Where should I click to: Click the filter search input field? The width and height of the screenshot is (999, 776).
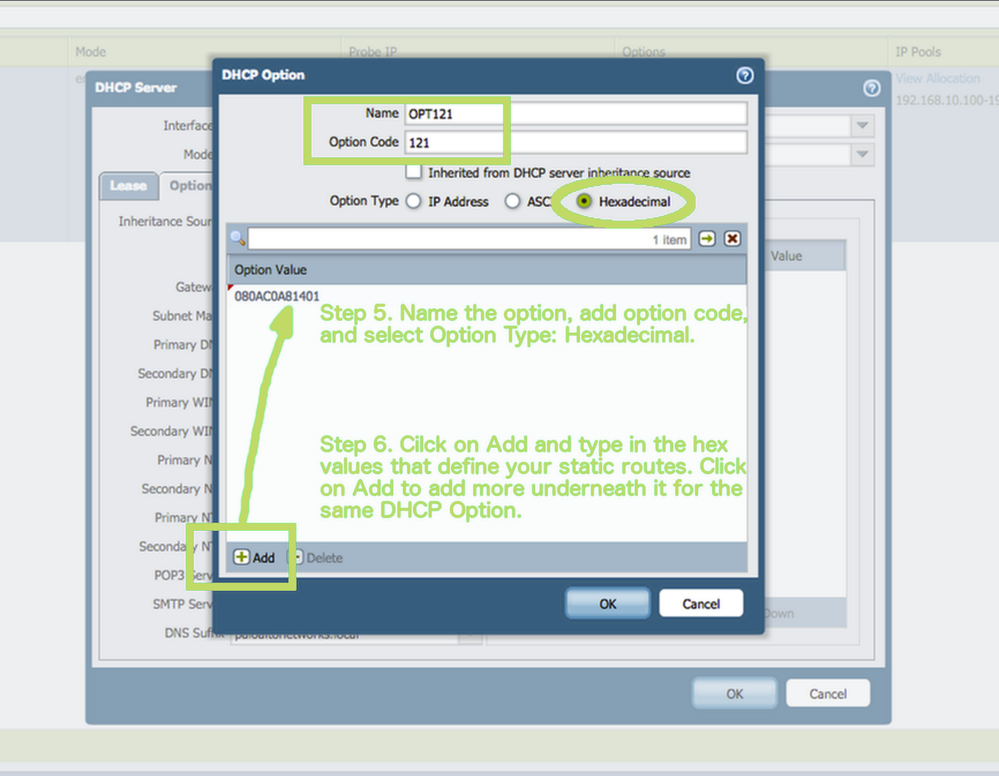[x=470, y=239]
